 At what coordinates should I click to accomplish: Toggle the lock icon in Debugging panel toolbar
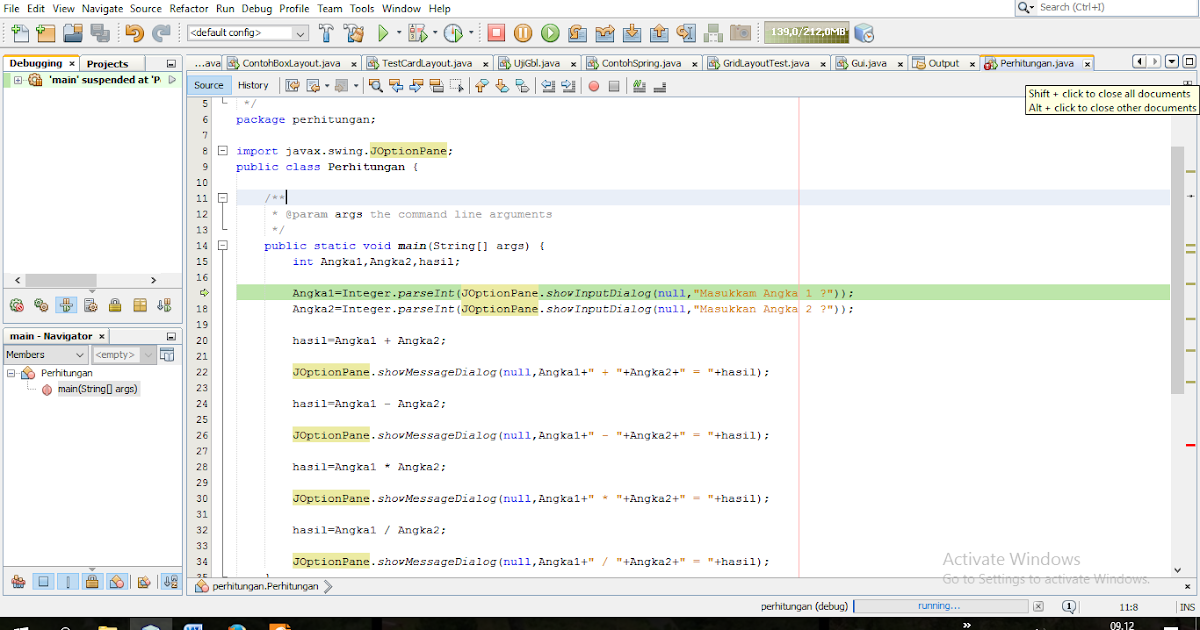pyautogui.click(x=115, y=305)
